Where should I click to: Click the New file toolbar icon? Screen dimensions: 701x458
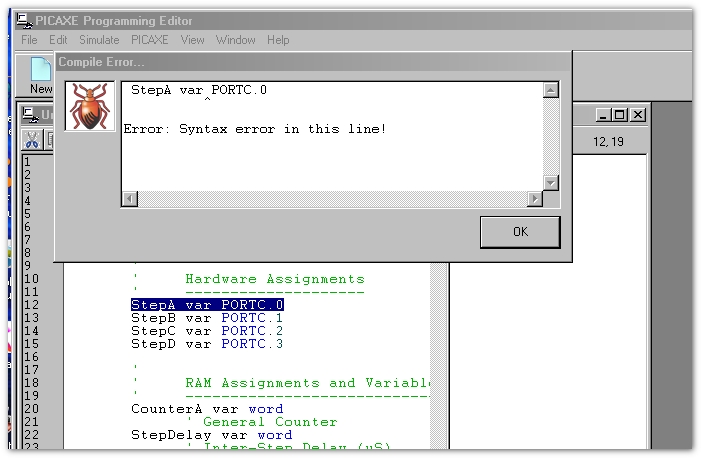coord(40,74)
